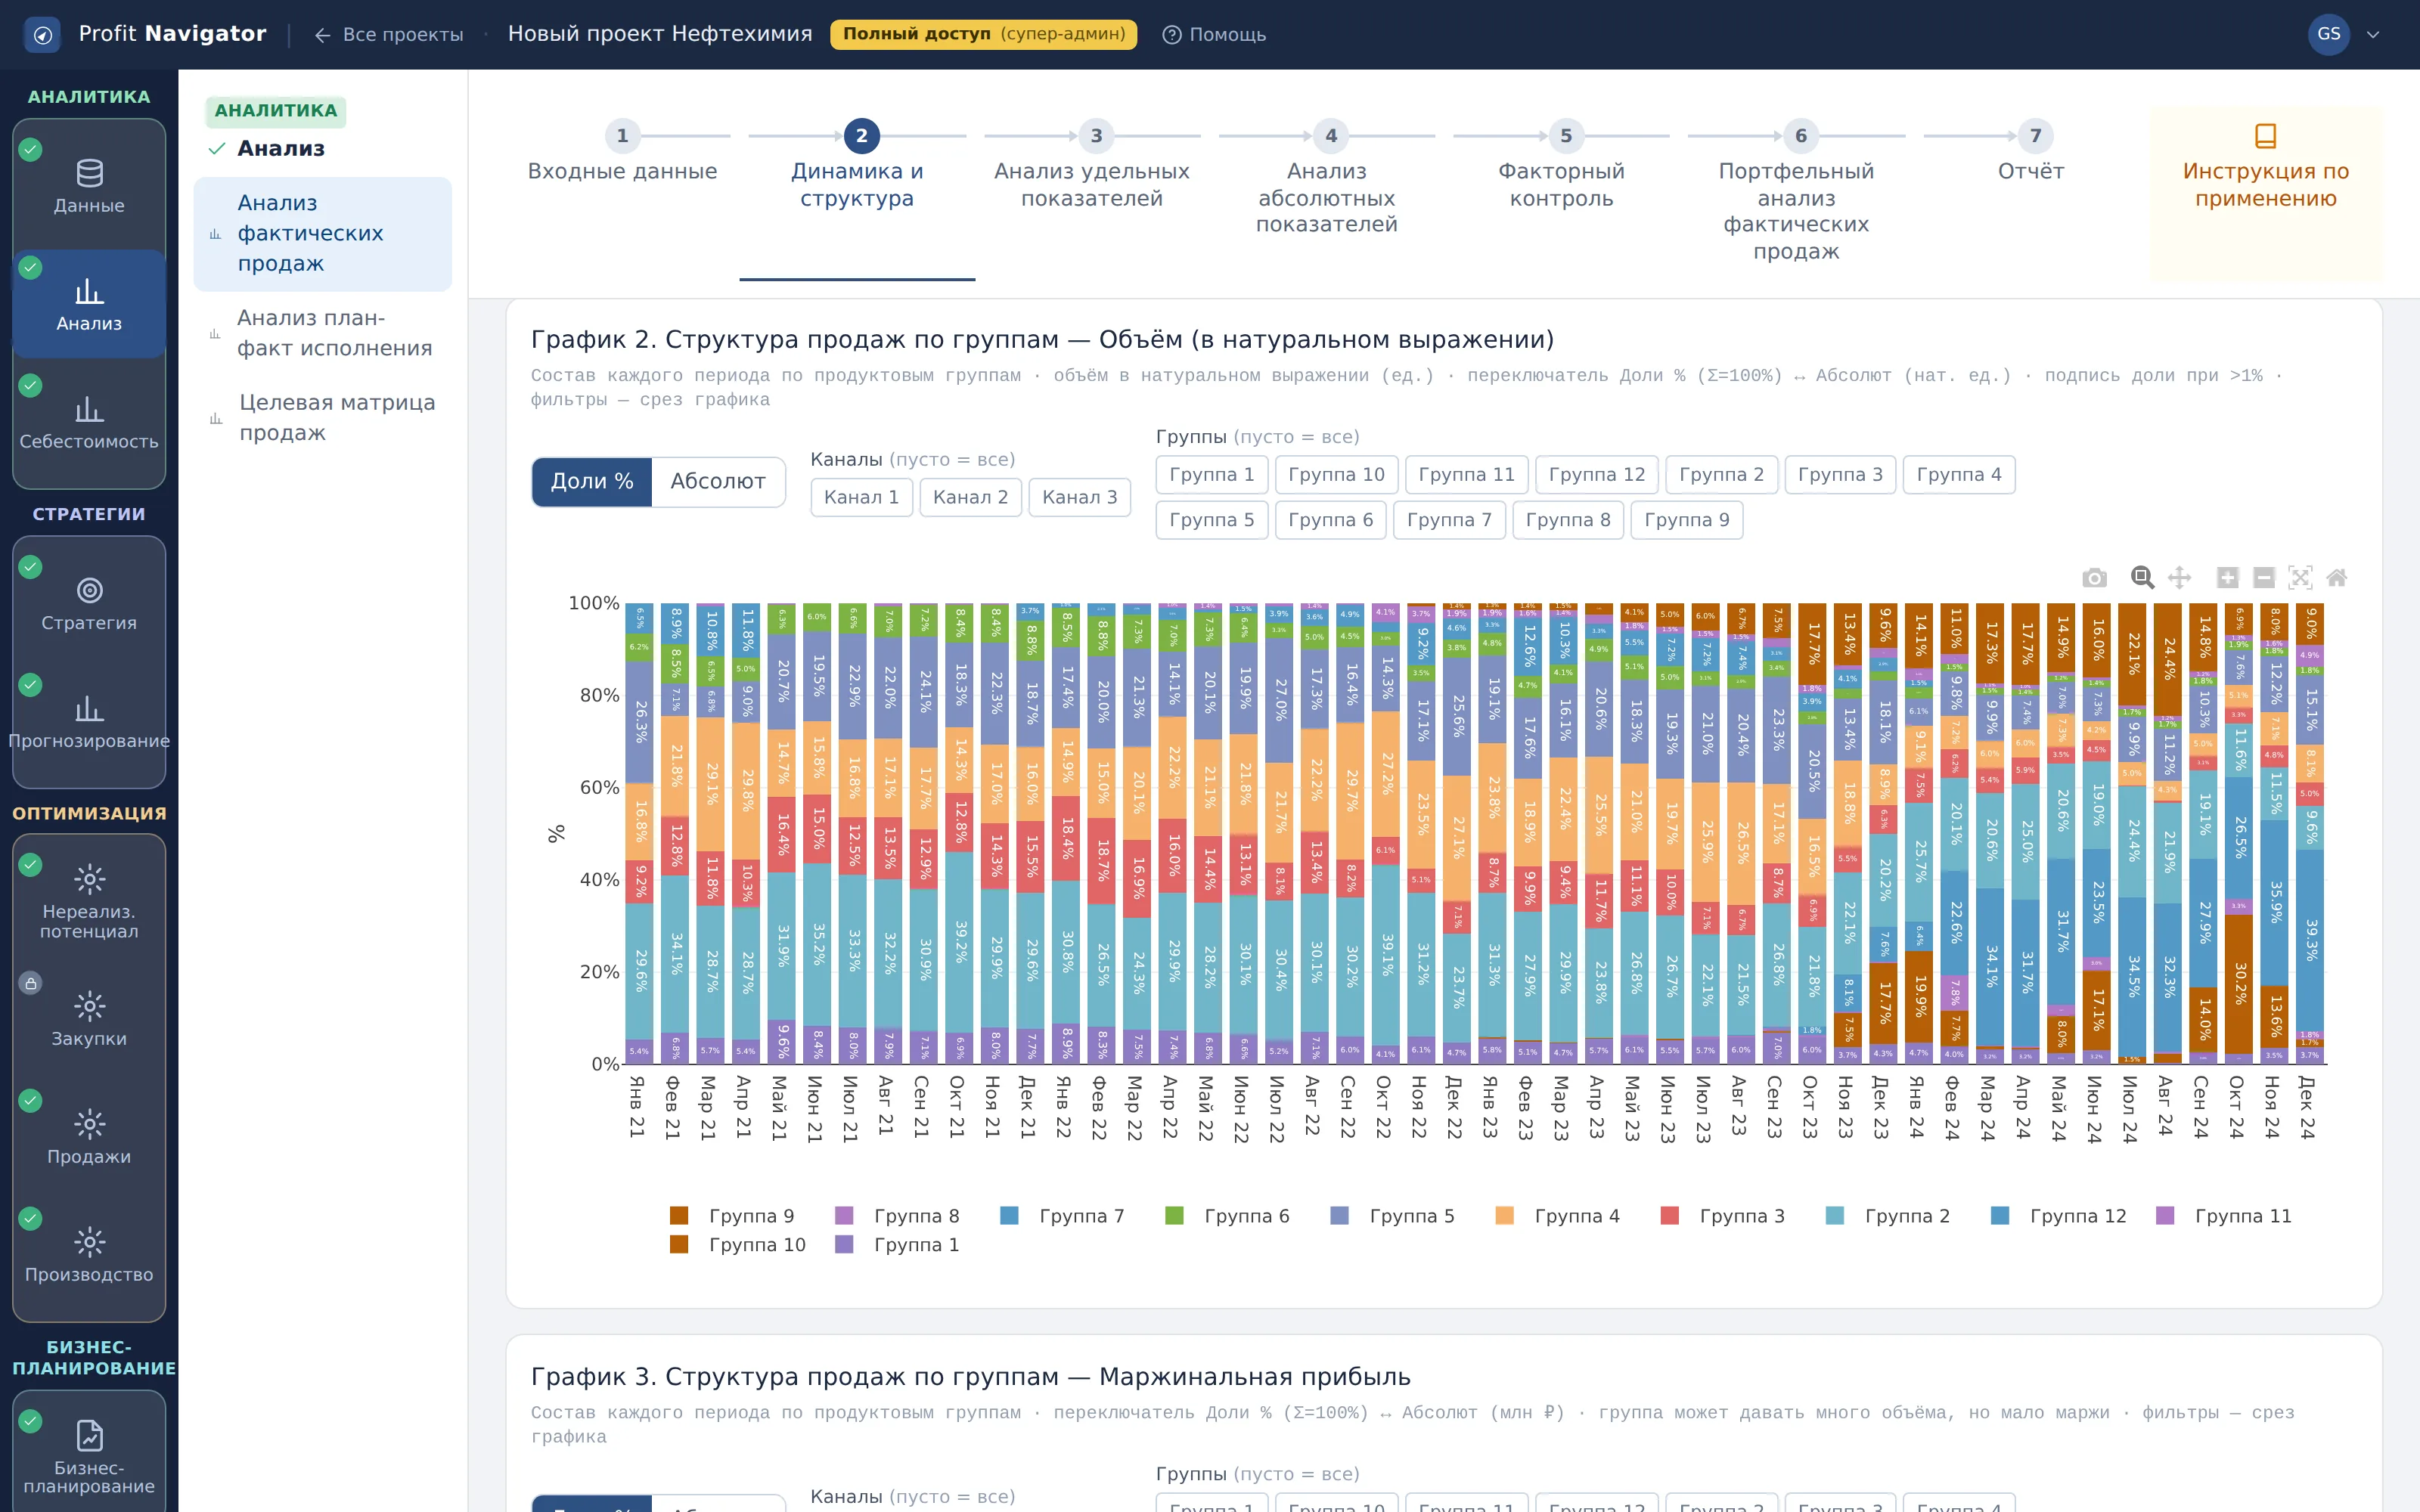Viewport: 2420px width, 1512px height.
Task: Toggle Группа 2 legend color swatch
Action: 1834,1216
